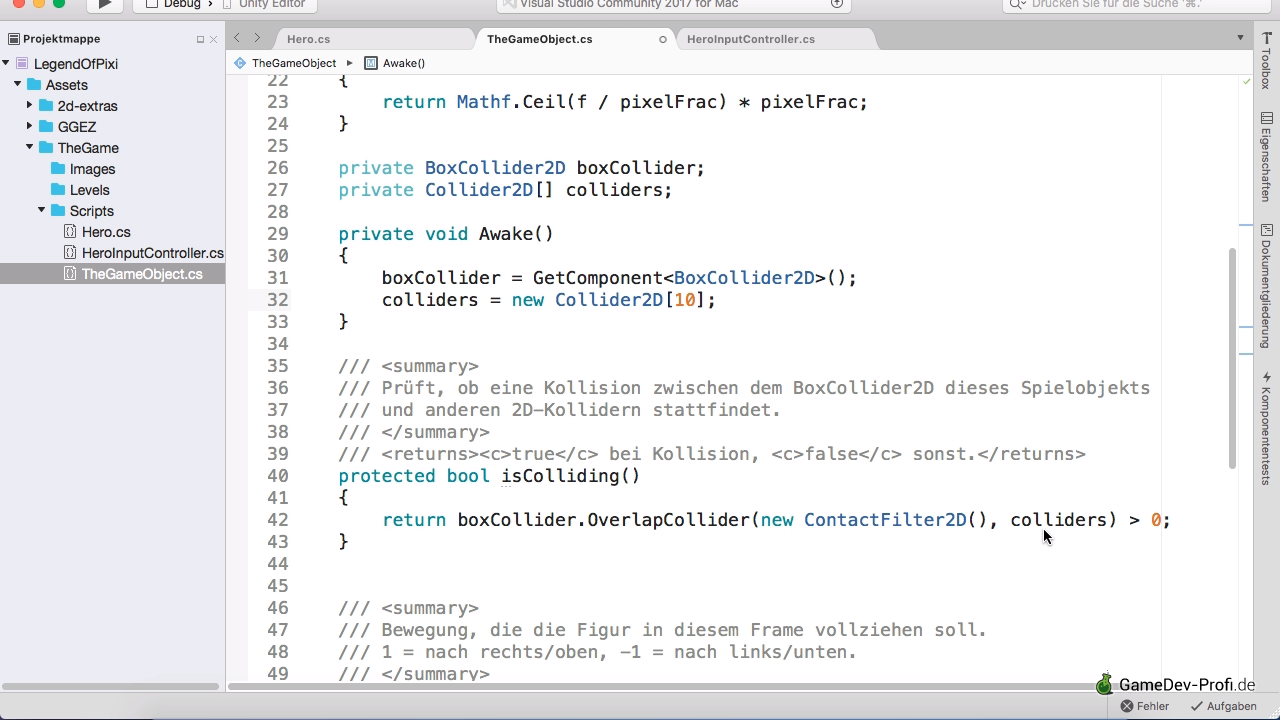1280x720 pixels.
Task: Open the Toolbox side panel
Action: point(1266,60)
